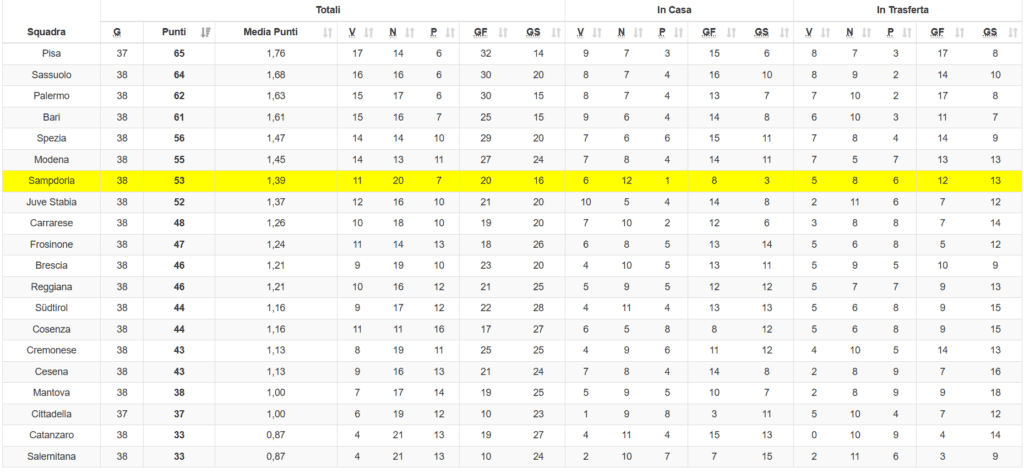Click the Media Punti sort arrows icon
The height and width of the screenshot is (473, 1024).
pos(328,33)
